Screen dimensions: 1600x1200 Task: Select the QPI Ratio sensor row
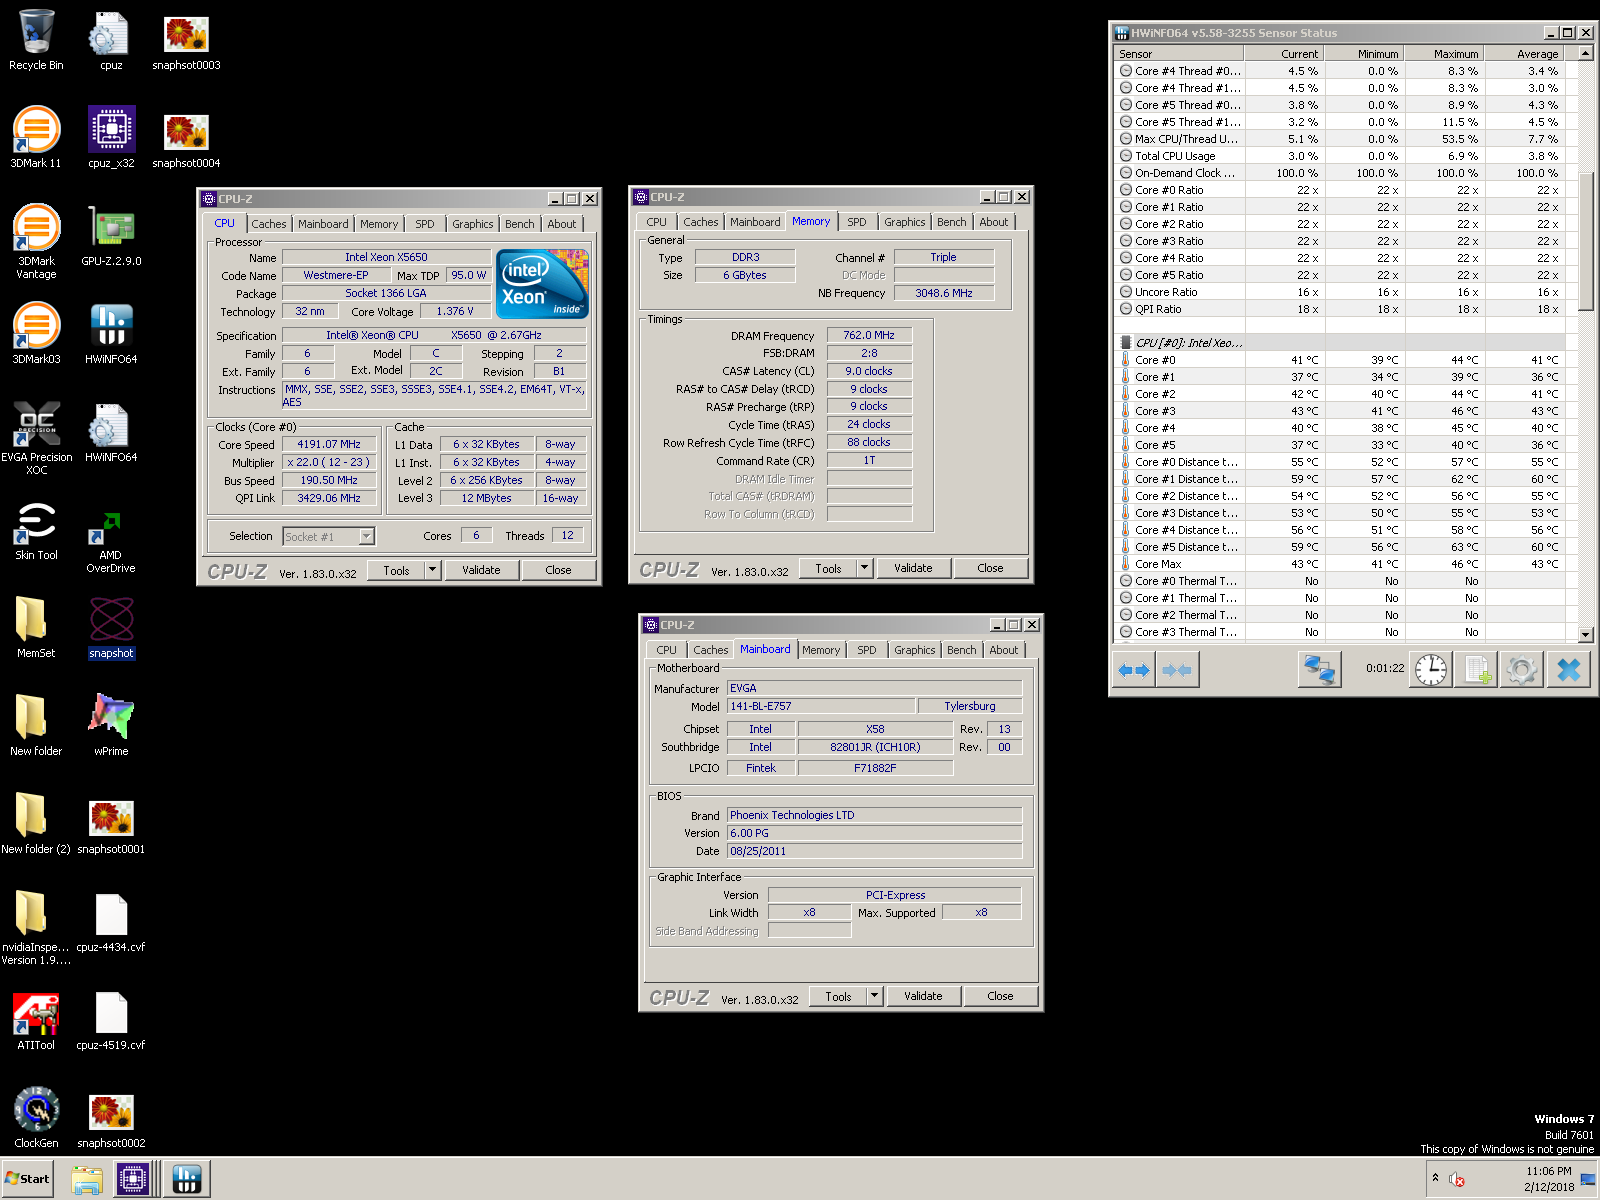(x=1339, y=309)
